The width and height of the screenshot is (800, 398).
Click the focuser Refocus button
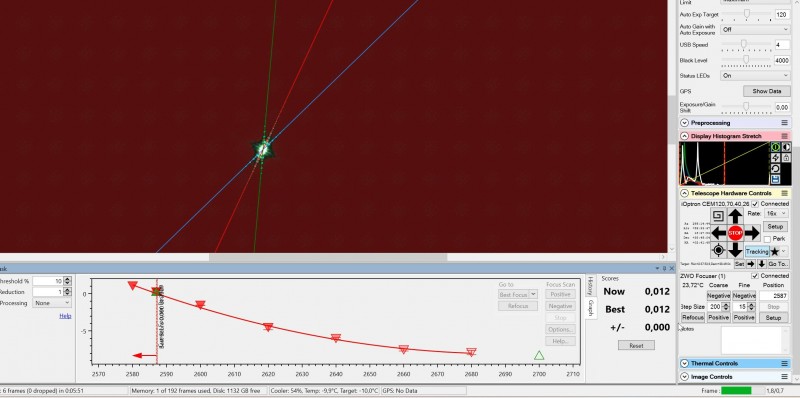(693, 317)
